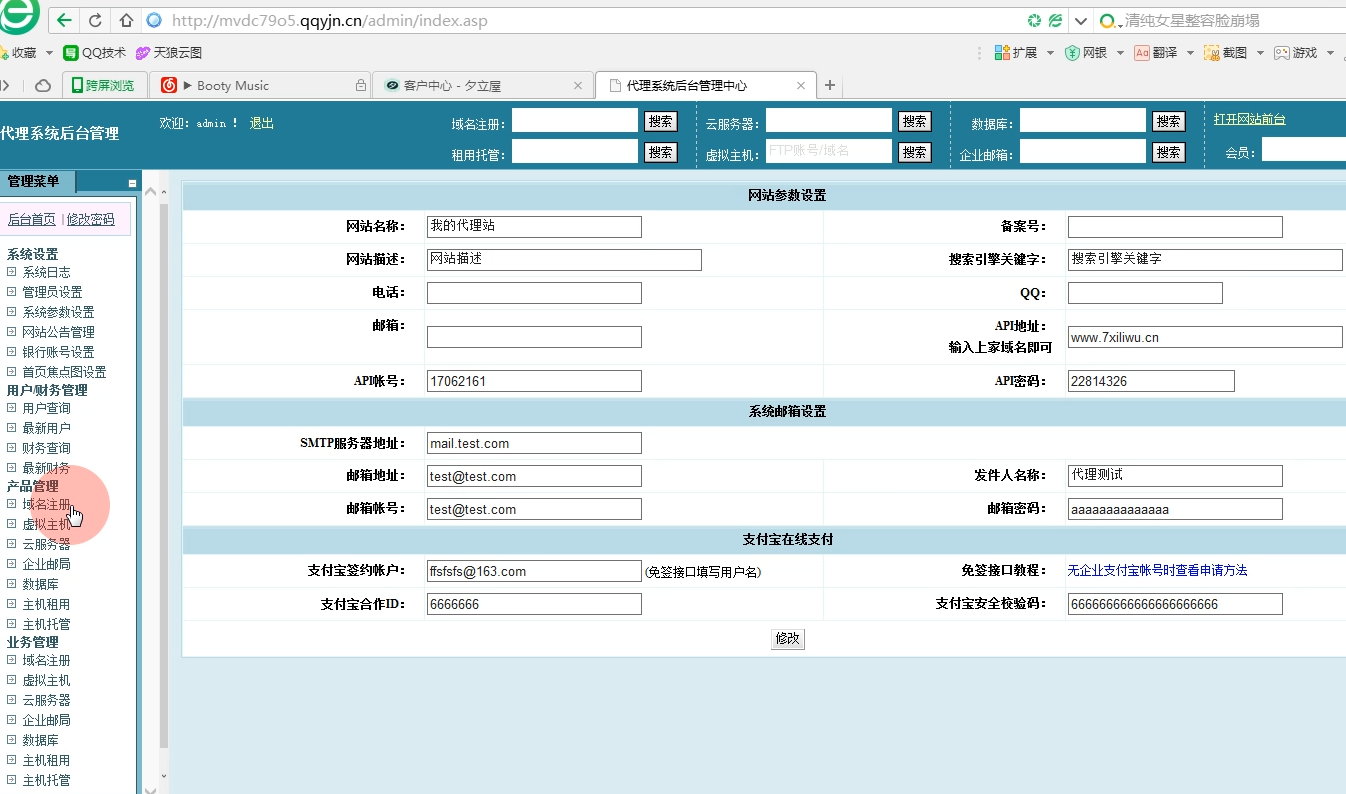This screenshot has width=1346, height=794.
Task: Focus the 网站名称 input field
Action: point(534,227)
